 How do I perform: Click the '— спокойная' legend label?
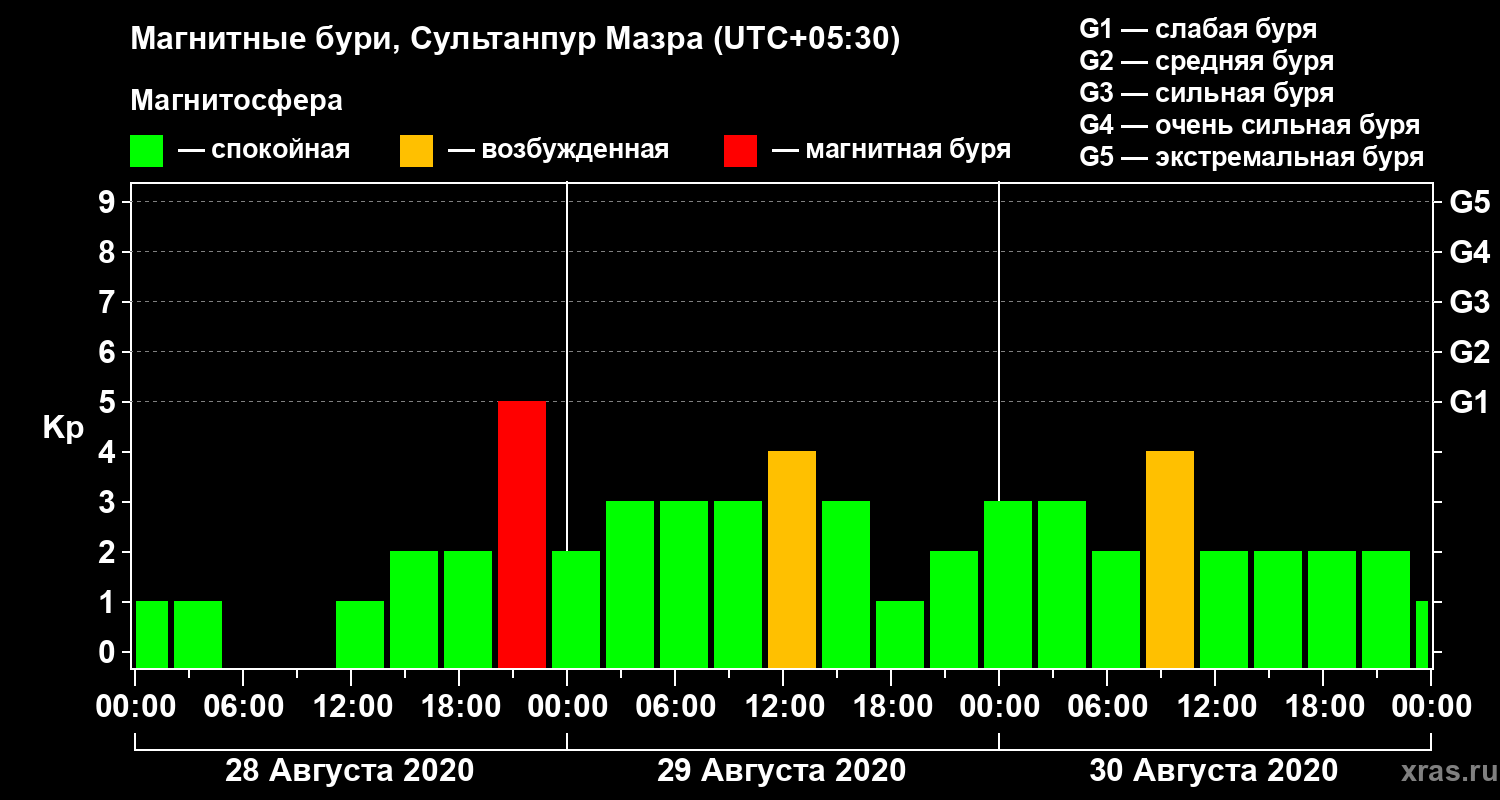pyautogui.click(x=264, y=151)
